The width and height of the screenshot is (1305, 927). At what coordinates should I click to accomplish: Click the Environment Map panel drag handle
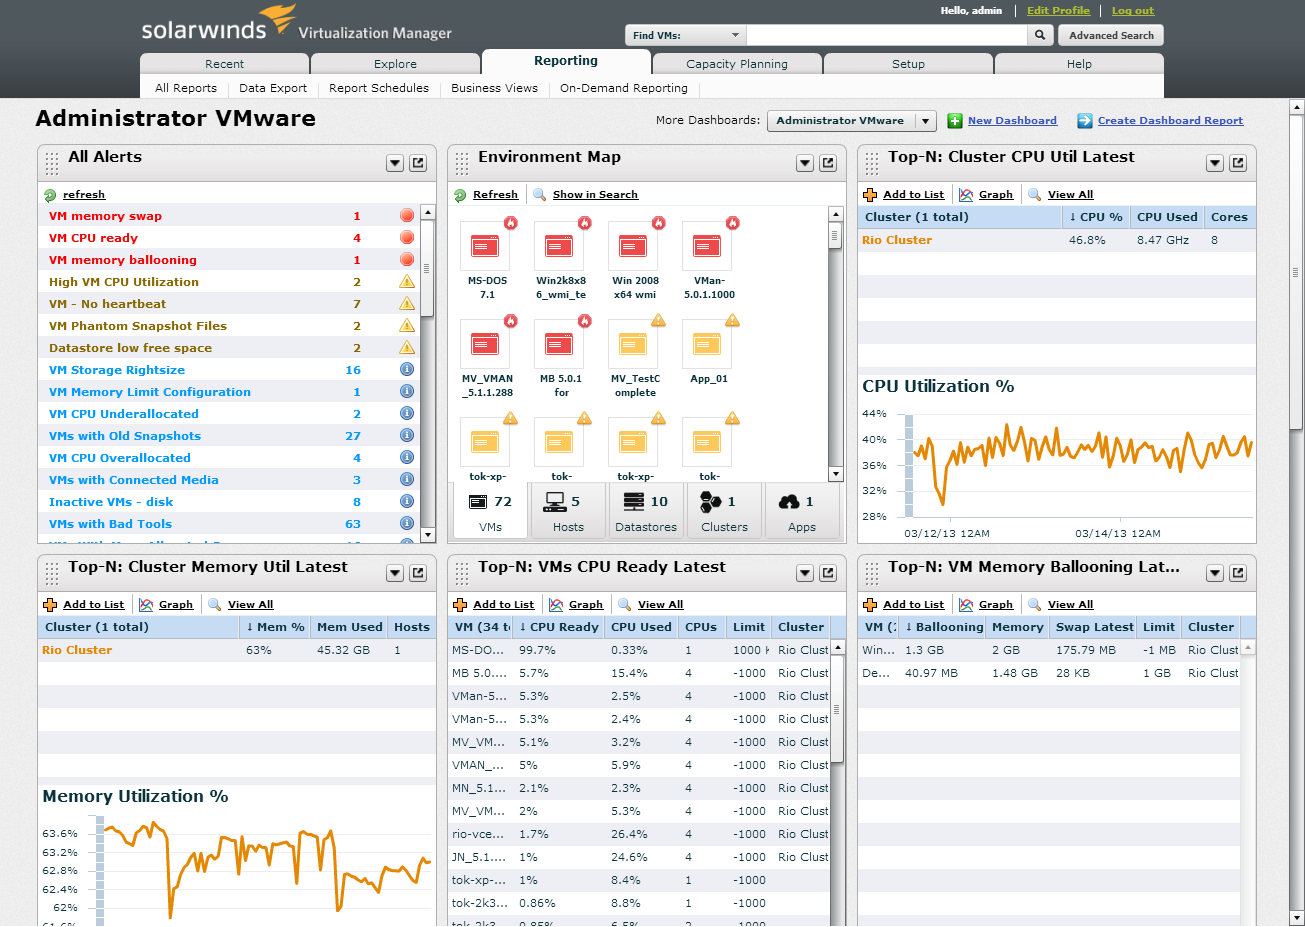(x=462, y=163)
